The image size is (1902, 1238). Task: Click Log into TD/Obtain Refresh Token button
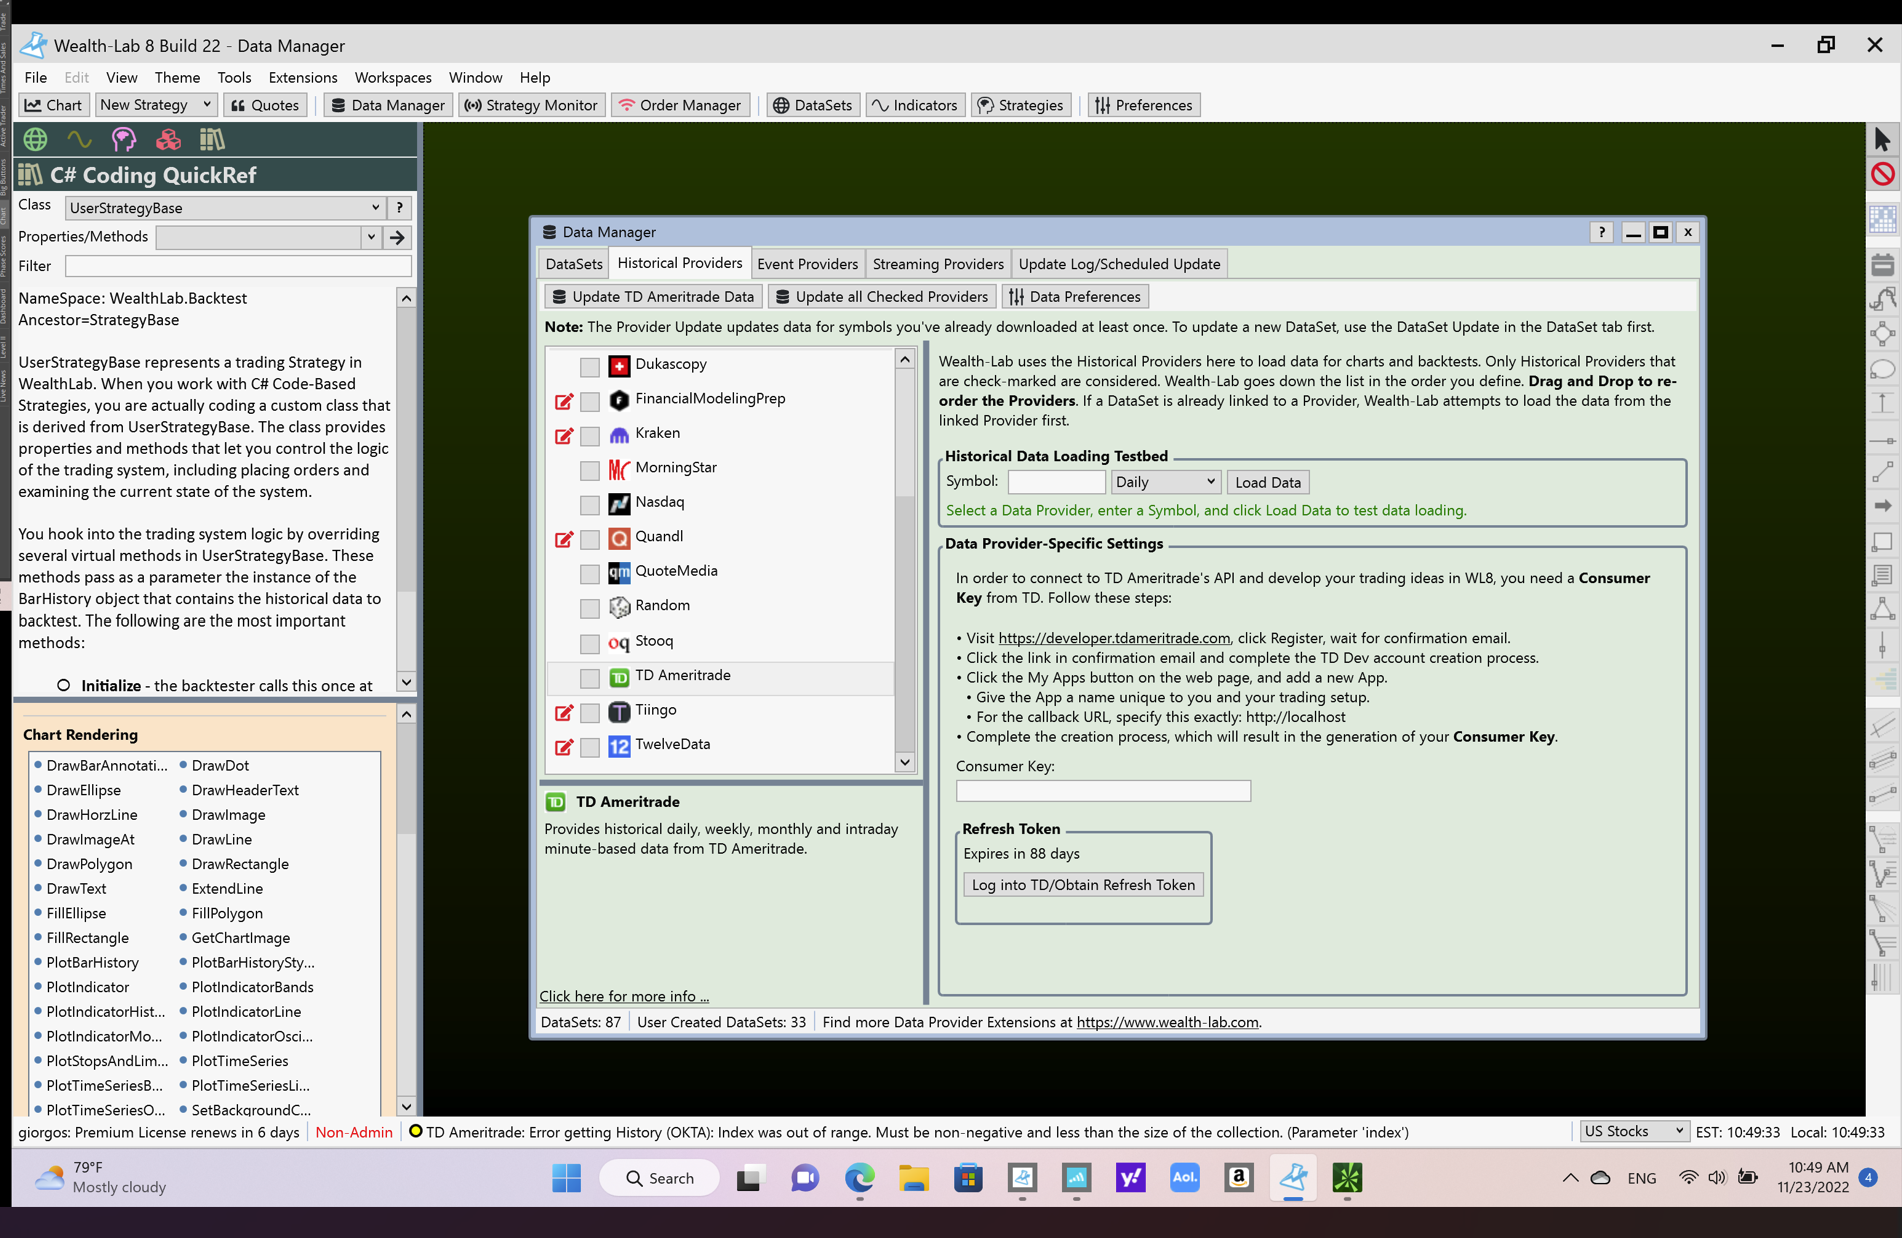click(x=1083, y=885)
